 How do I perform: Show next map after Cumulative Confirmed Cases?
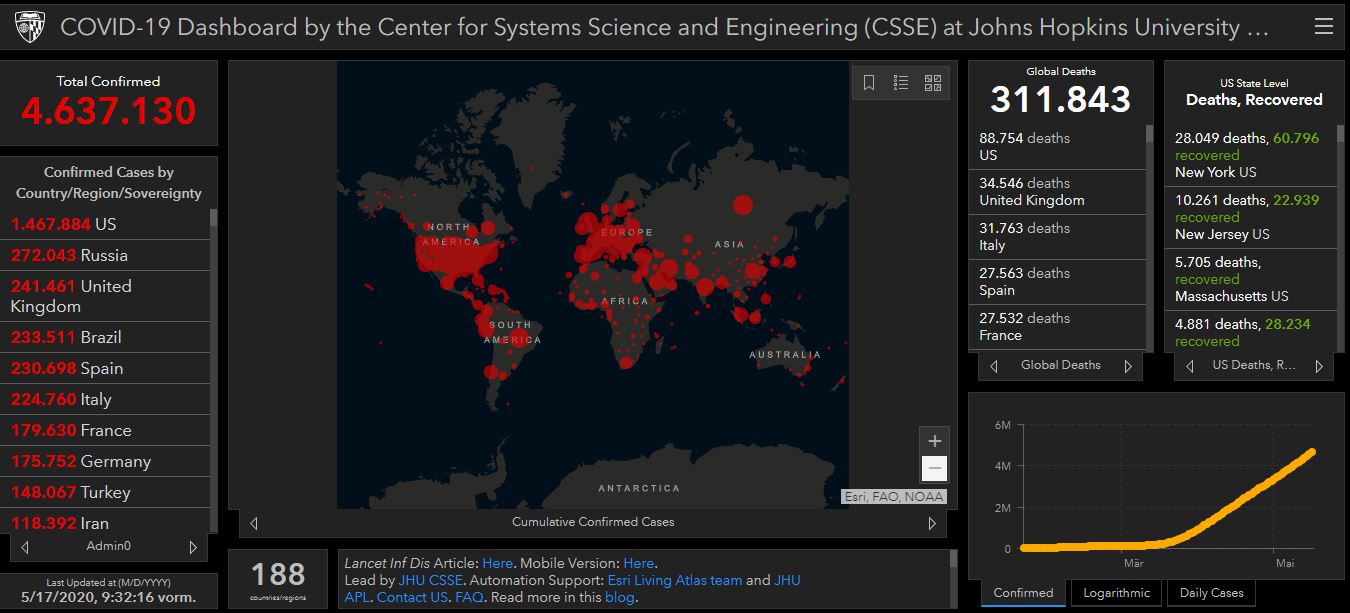coord(932,523)
